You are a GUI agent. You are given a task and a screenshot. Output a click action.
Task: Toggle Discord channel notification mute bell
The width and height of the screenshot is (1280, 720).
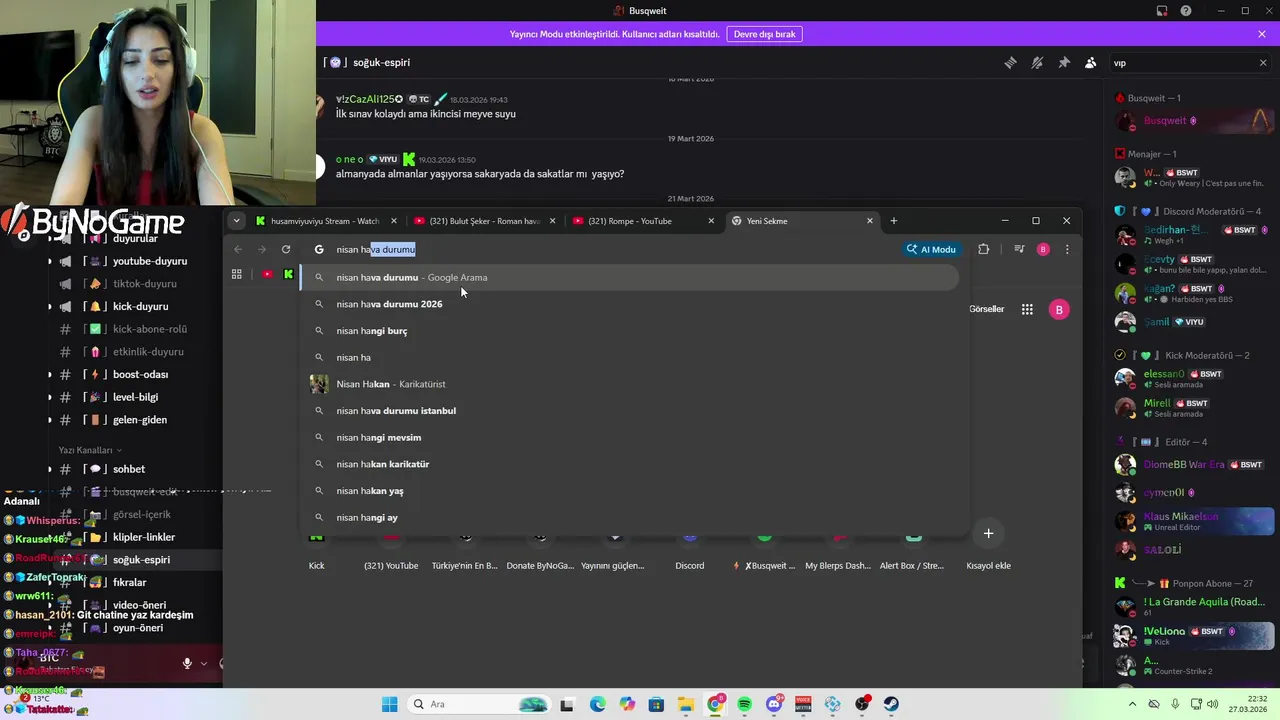[1037, 62]
